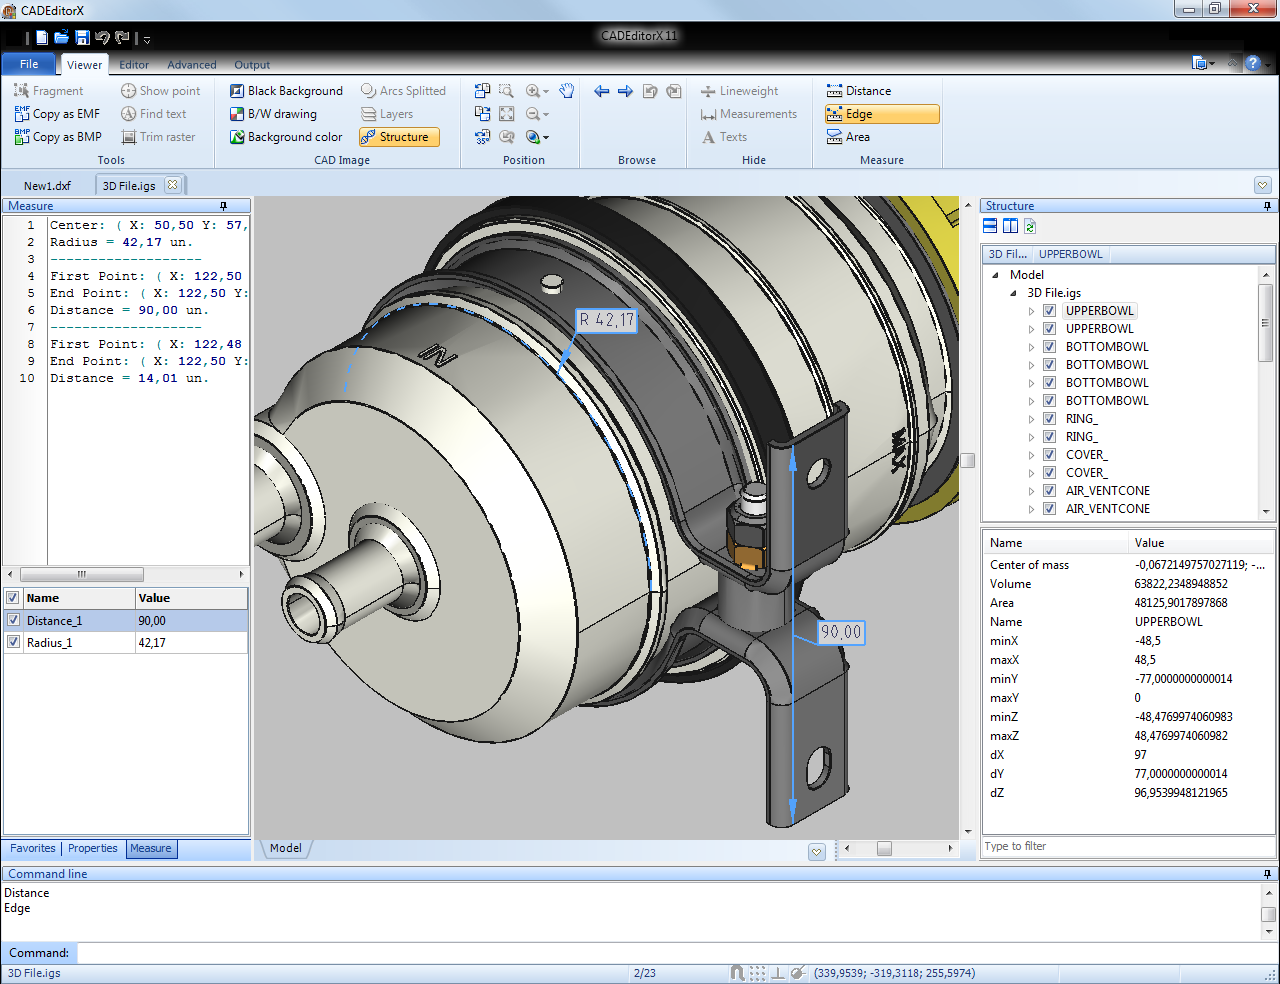Click the Copy as BMP button
This screenshot has width=1280, height=984.
(58, 137)
